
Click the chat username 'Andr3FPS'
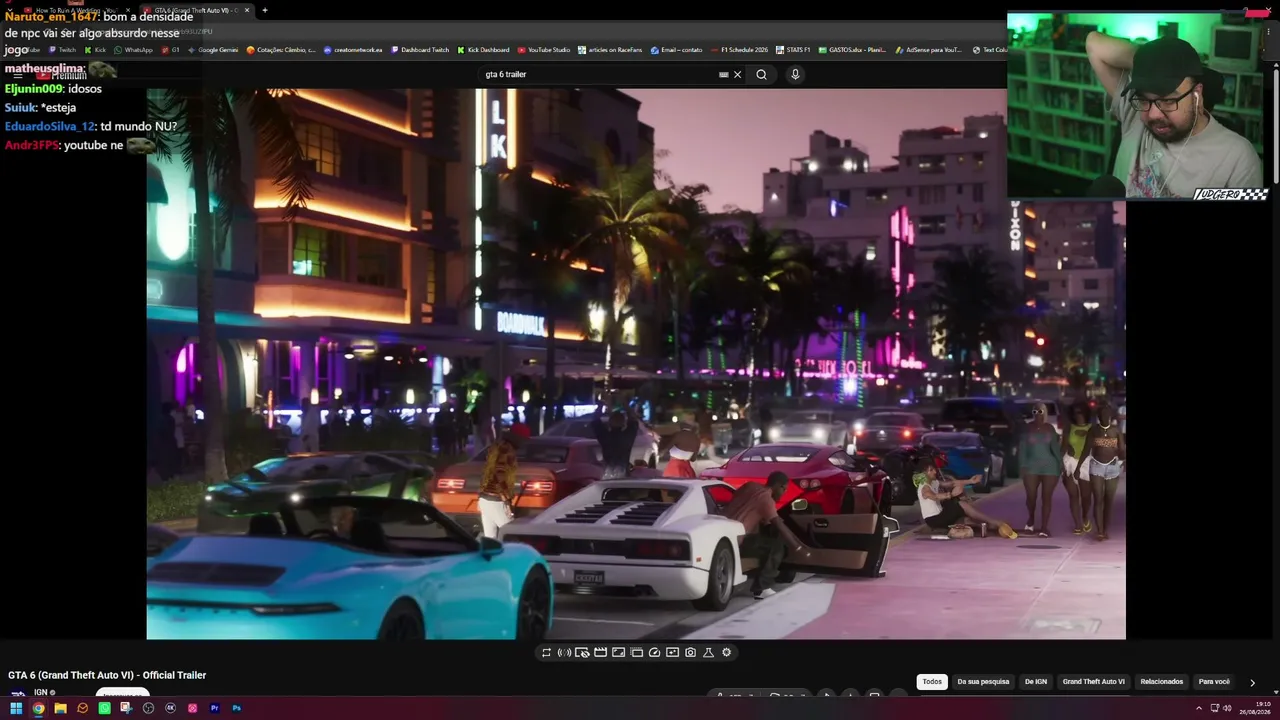coord(31,146)
